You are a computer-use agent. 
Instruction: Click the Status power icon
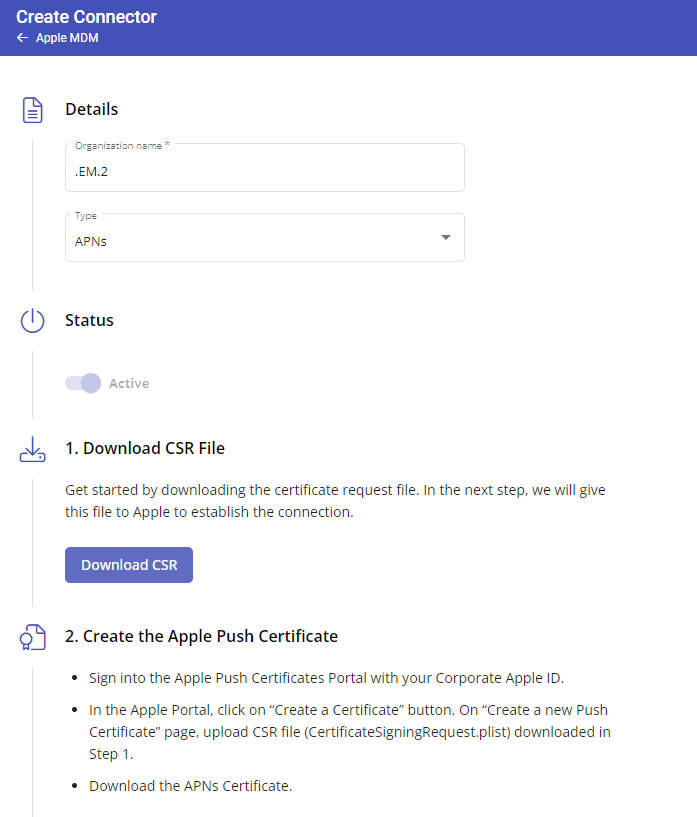pyautogui.click(x=32, y=320)
